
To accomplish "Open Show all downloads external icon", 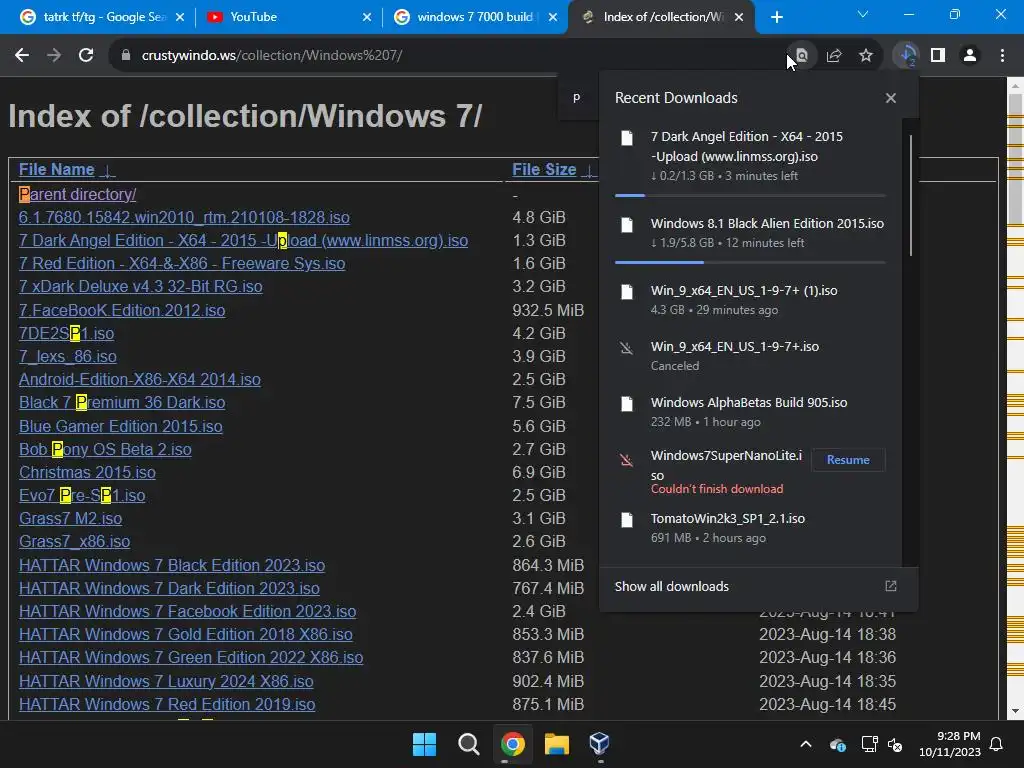I will coord(891,586).
